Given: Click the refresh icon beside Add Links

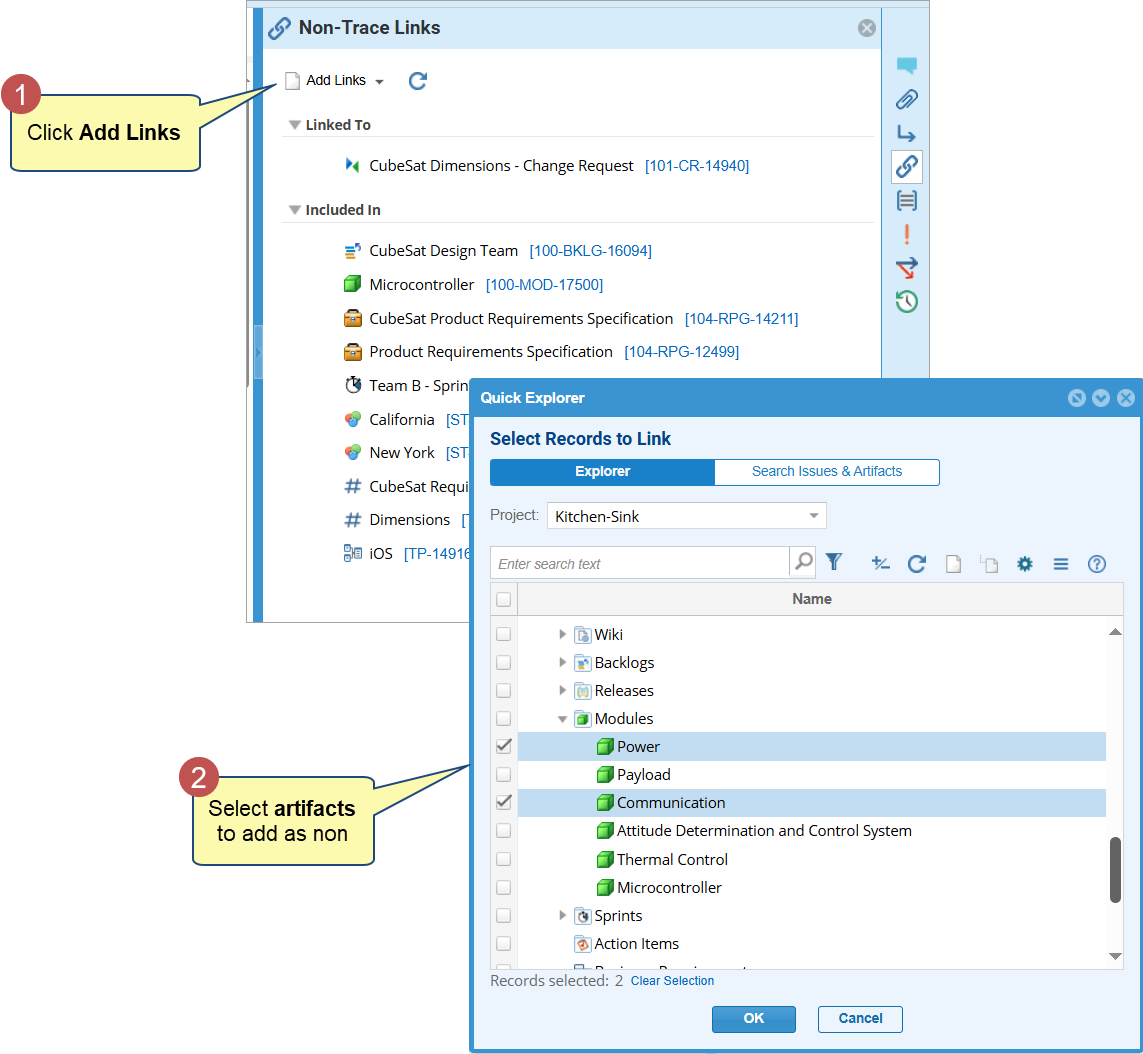Looking at the screenshot, I should (x=418, y=81).
